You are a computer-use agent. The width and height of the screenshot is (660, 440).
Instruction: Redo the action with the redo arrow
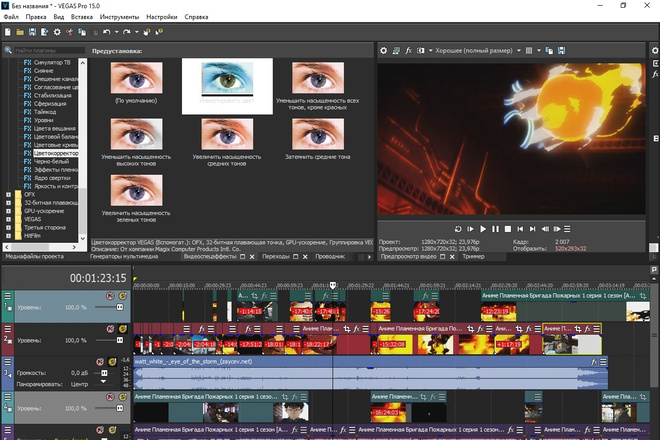tap(126, 32)
